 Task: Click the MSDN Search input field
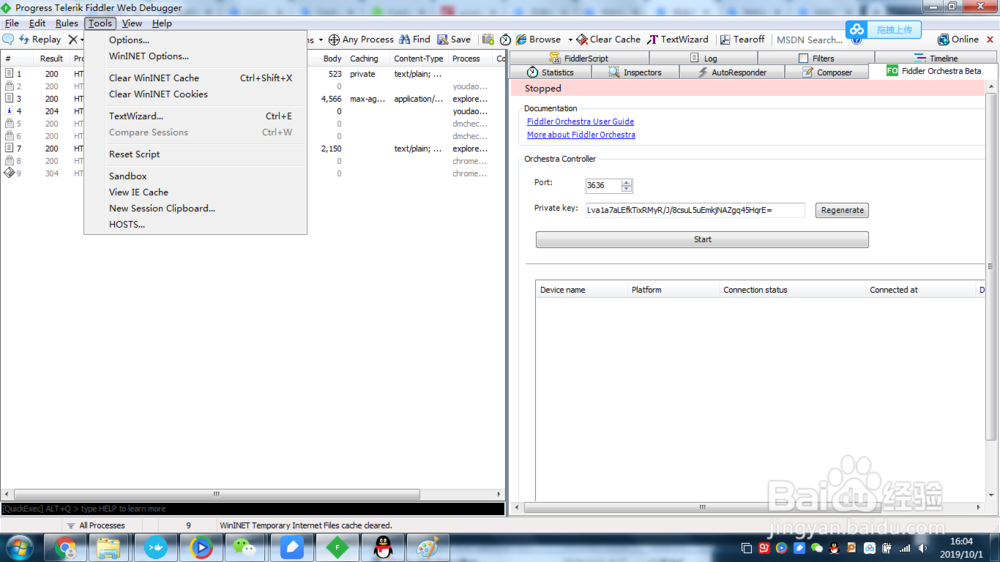(x=810, y=40)
